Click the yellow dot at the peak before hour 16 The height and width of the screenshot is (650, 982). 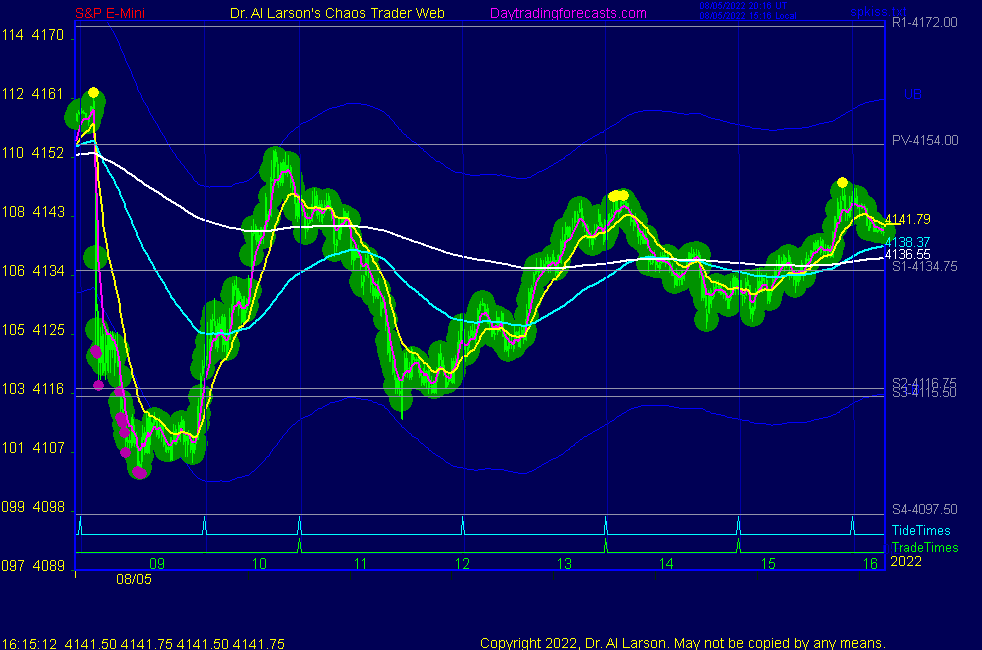(x=842, y=183)
